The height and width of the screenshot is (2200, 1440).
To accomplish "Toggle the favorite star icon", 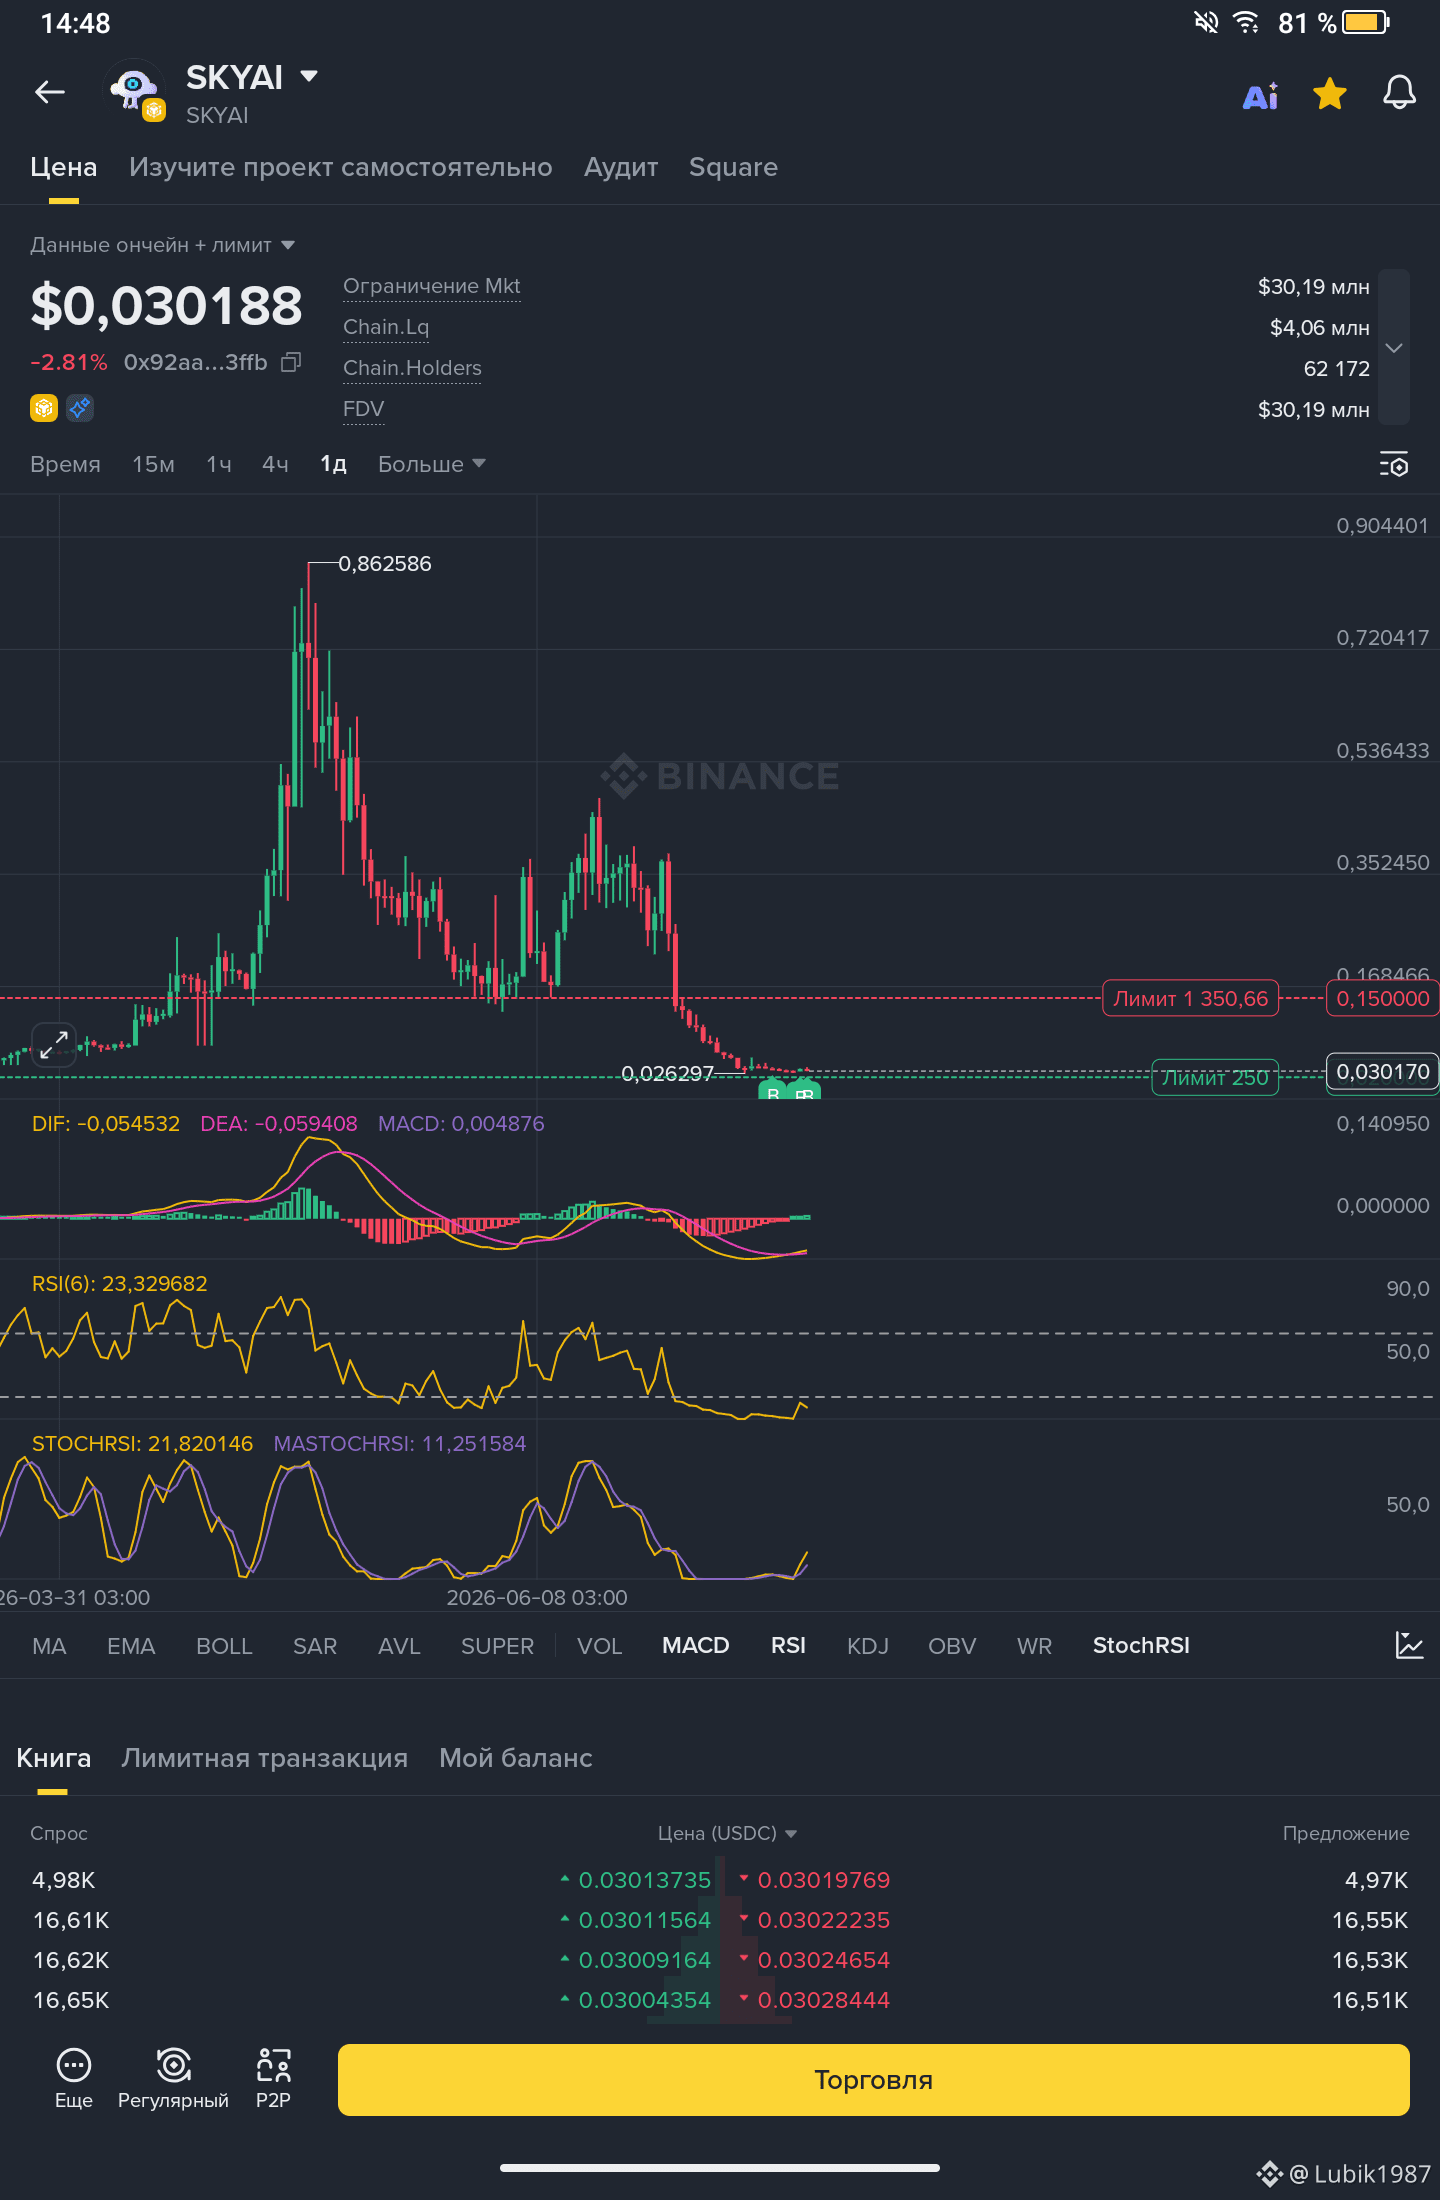I will point(1330,94).
